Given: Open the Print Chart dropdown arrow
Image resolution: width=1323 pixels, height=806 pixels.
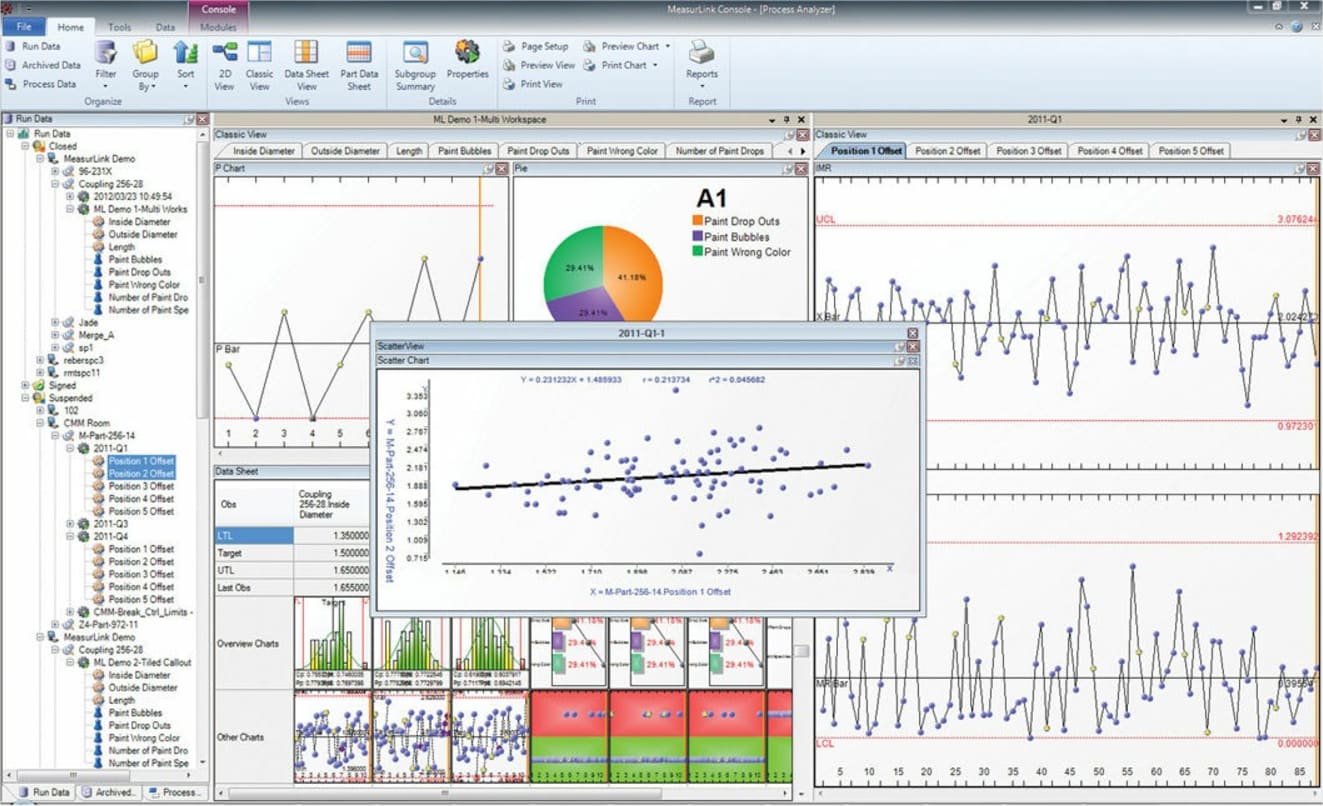Looking at the screenshot, I should coord(655,65).
